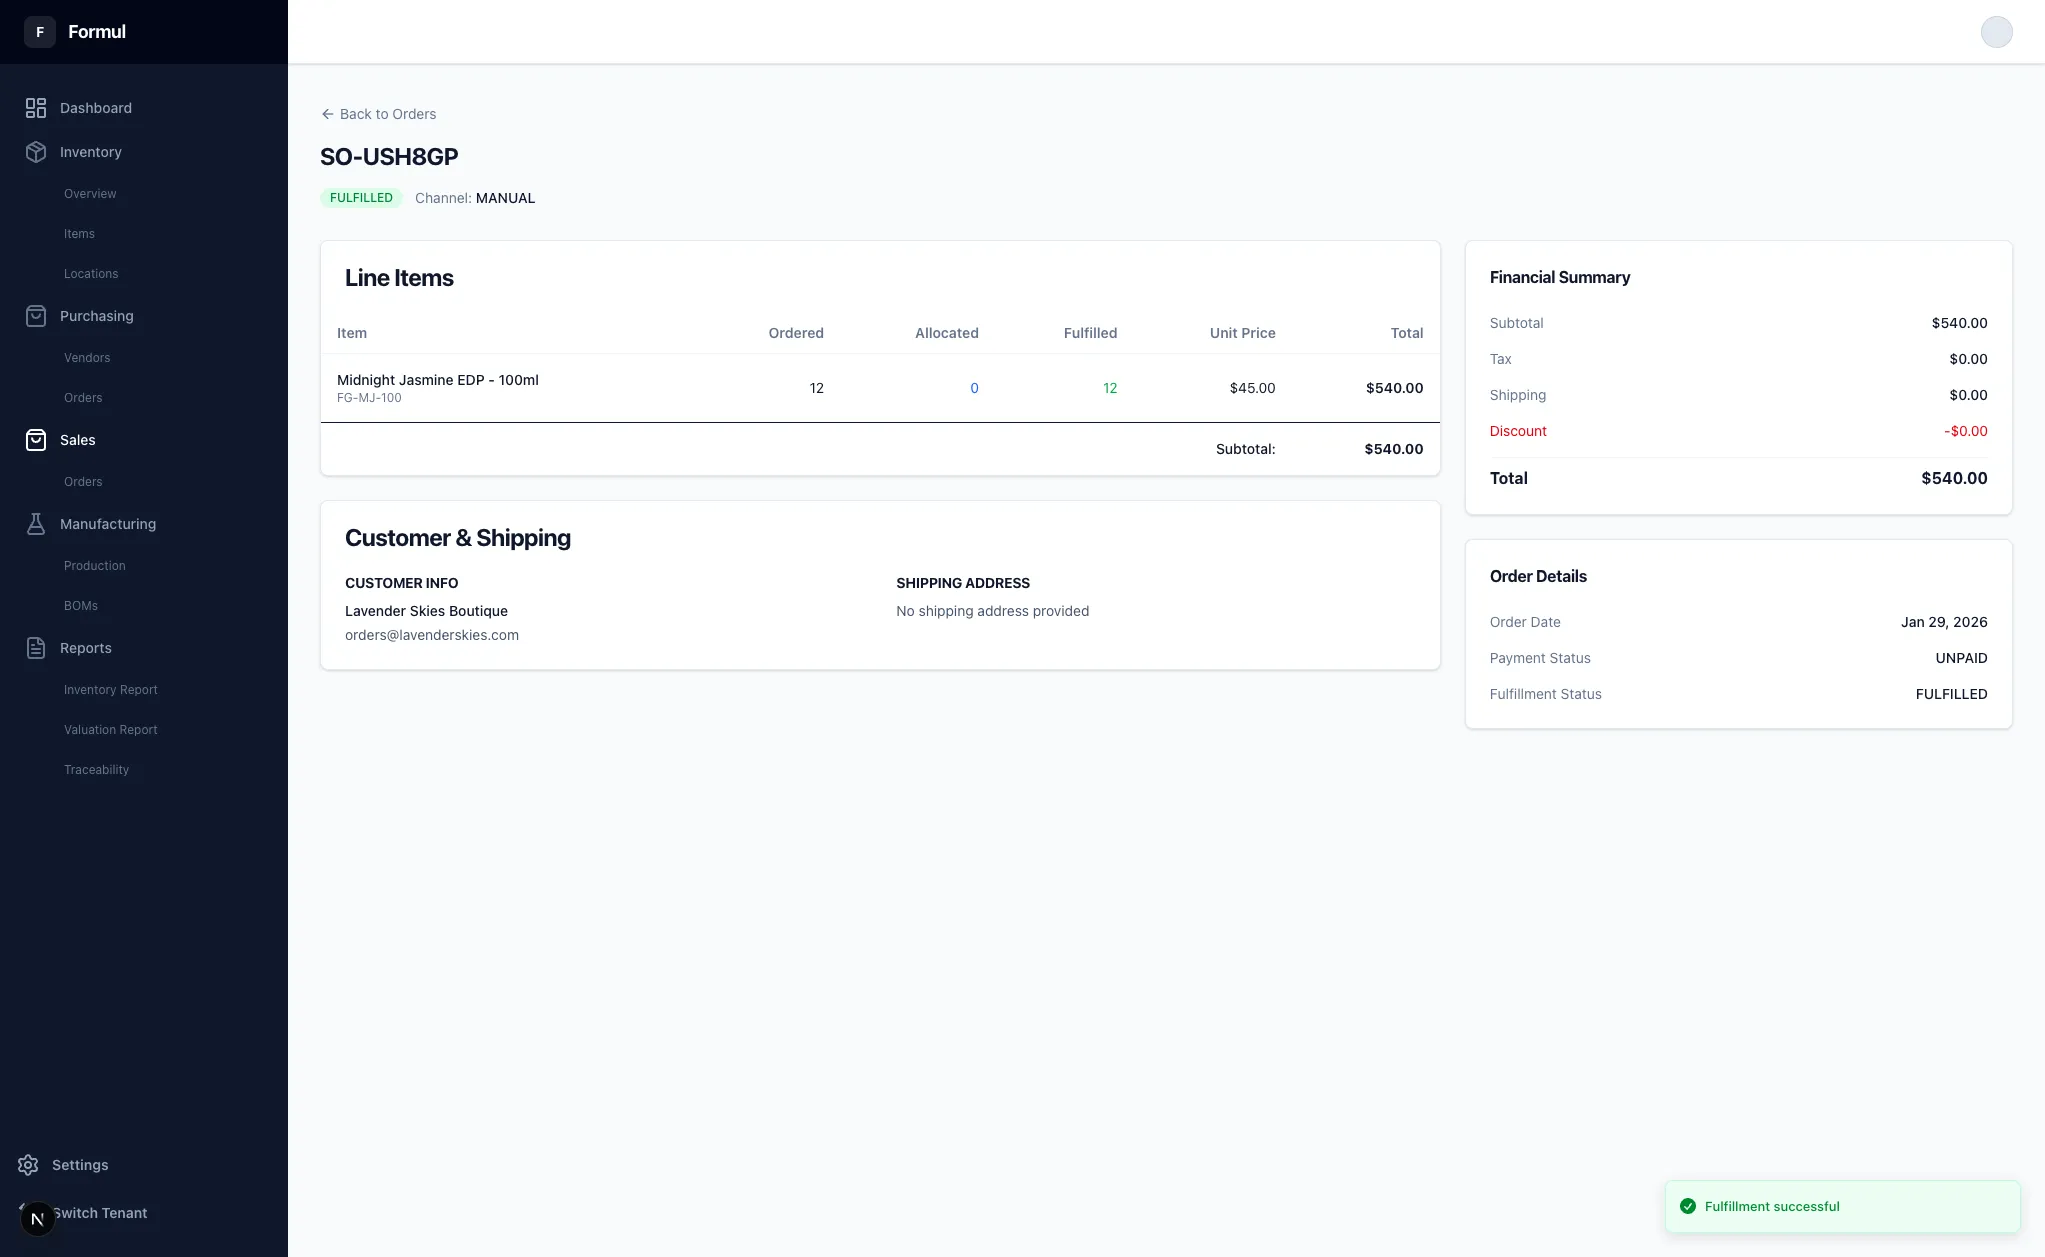This screenshot has height=1257, width=2045.
Task: Open the user avatar menu
Action: pyautogui.click(x=1996, y=32)
